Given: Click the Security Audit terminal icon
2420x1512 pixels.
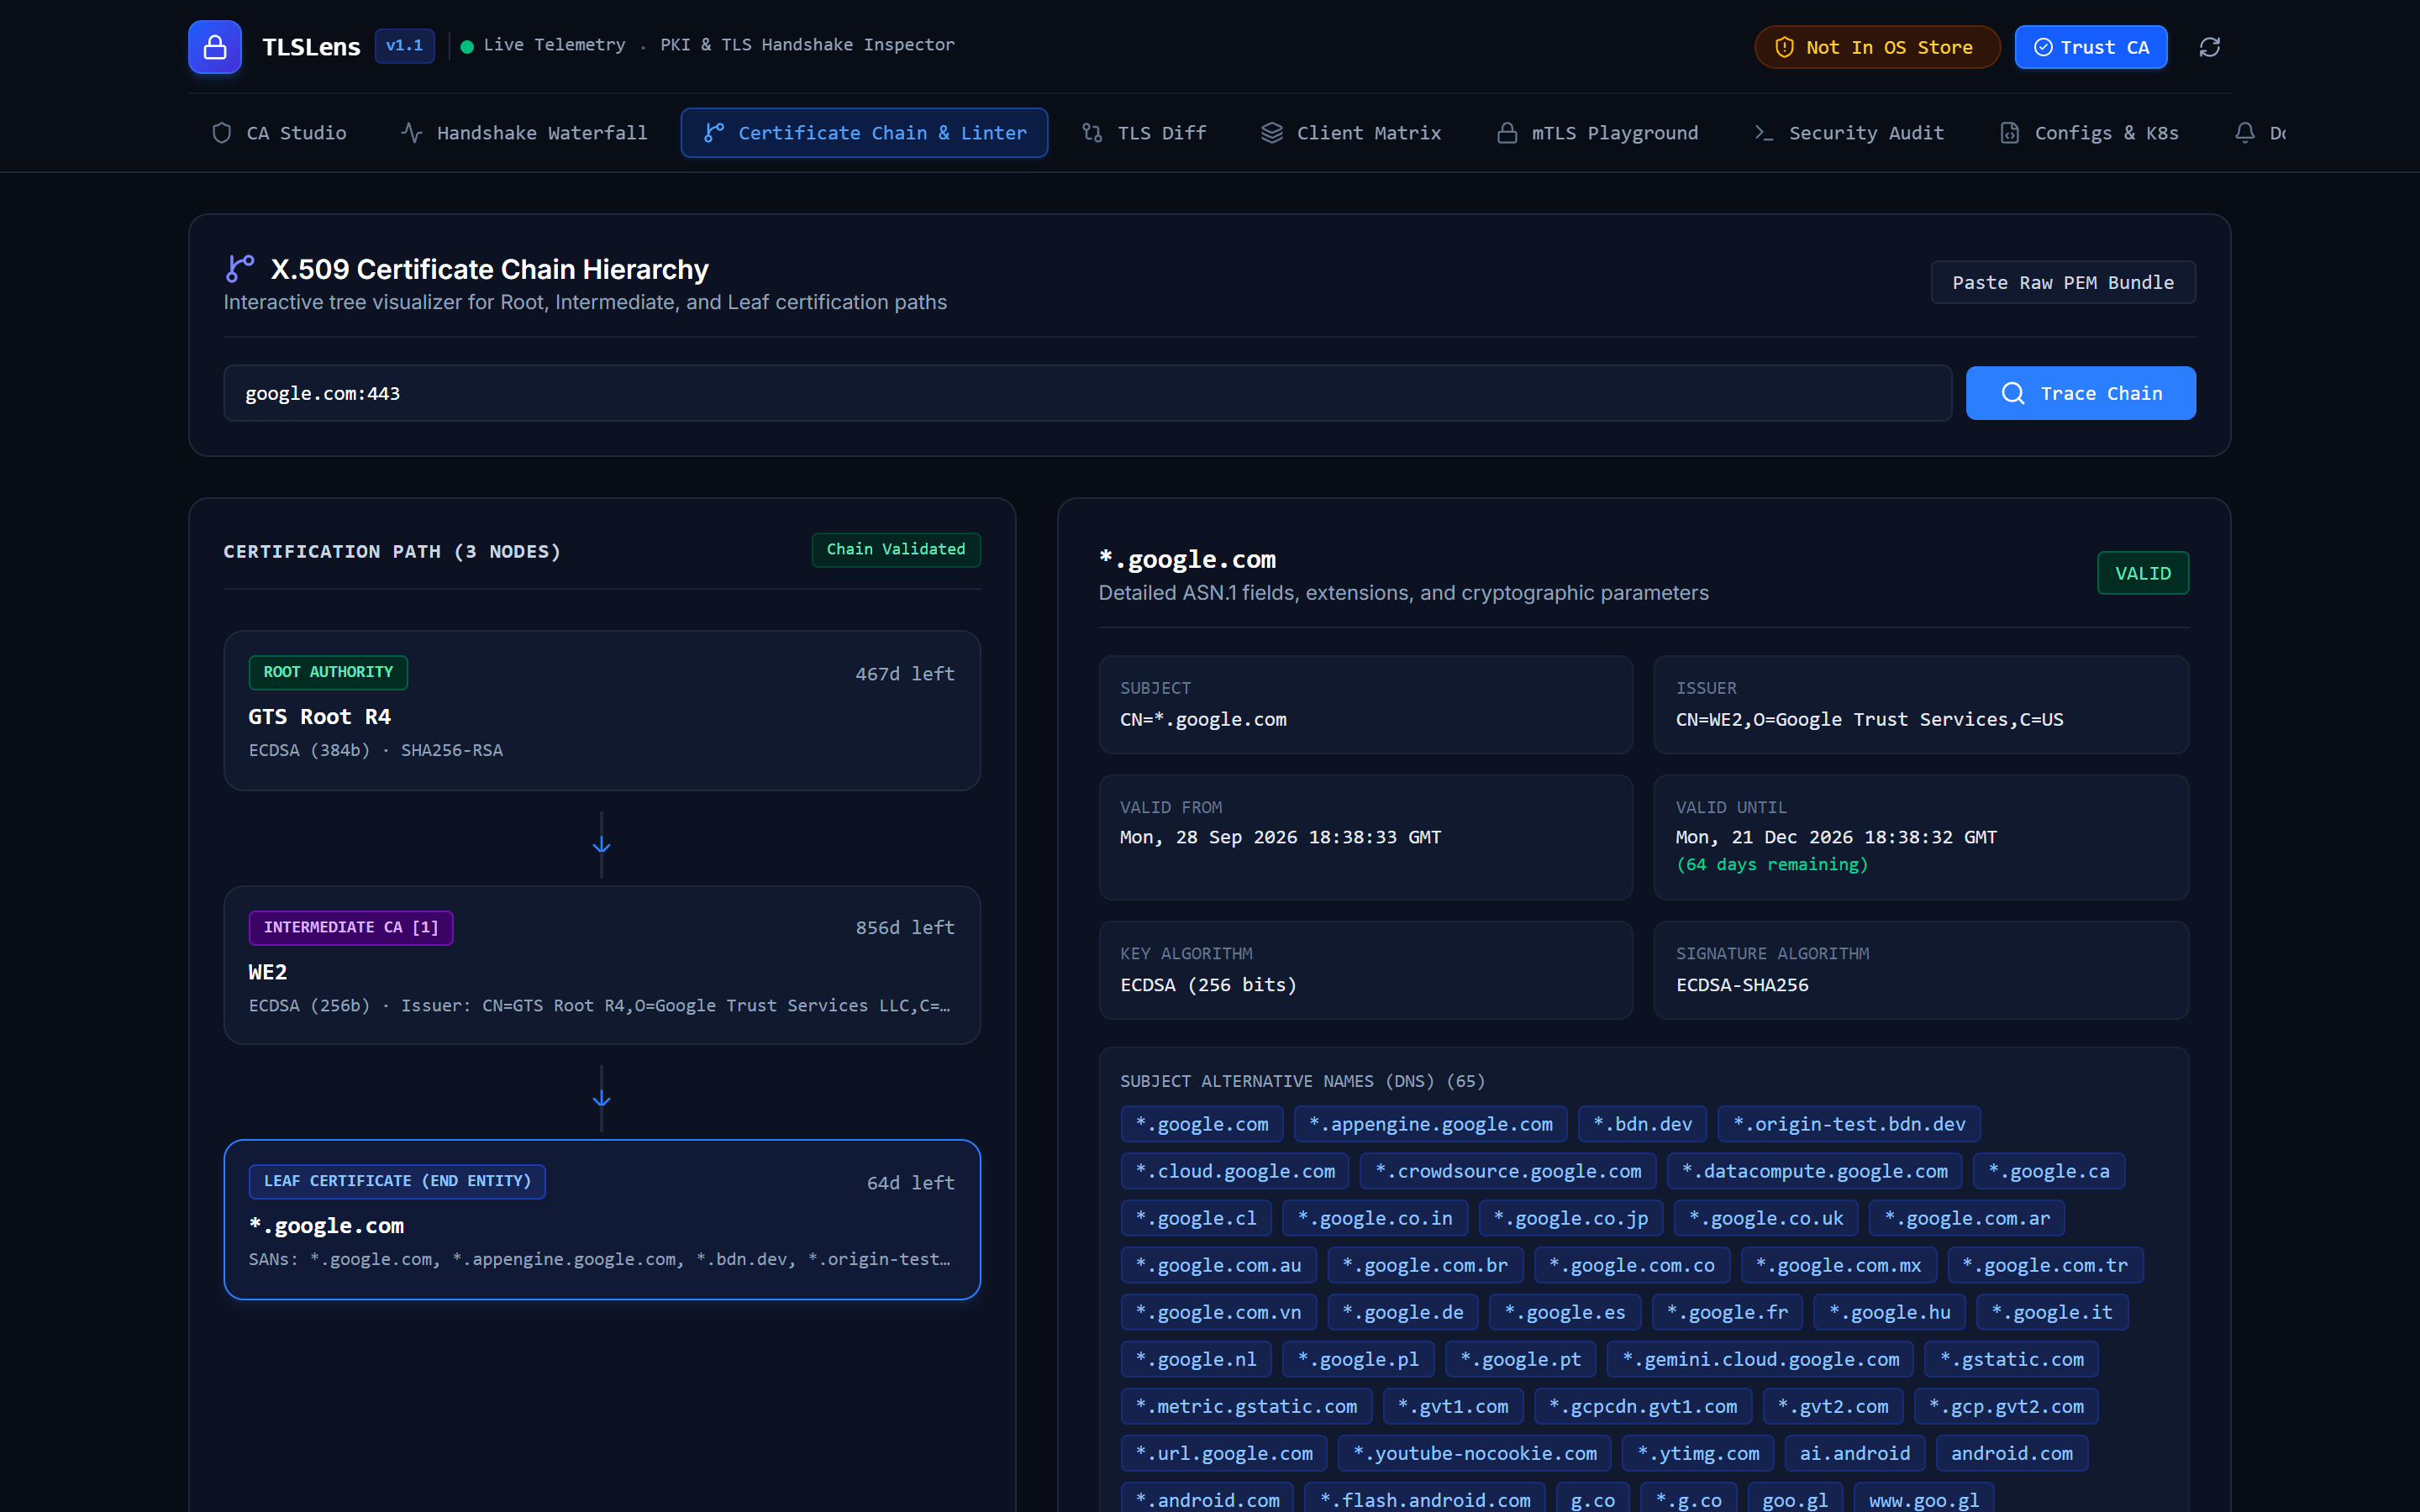Looking at the screenshot, I should 1764,133.
